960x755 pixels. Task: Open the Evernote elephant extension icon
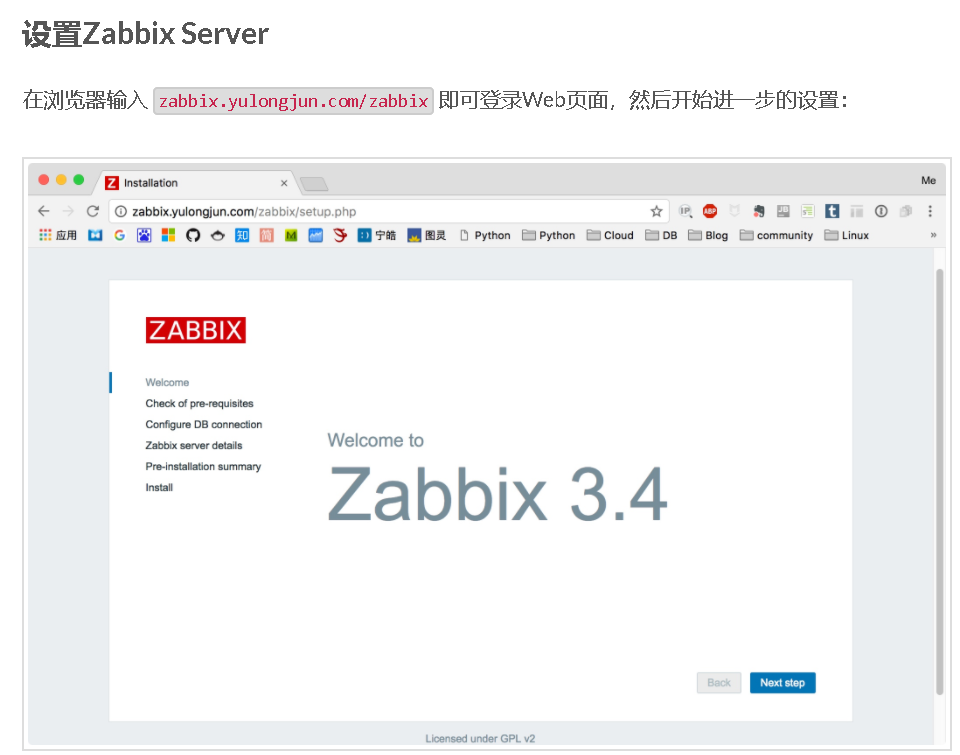pos(759,211)
